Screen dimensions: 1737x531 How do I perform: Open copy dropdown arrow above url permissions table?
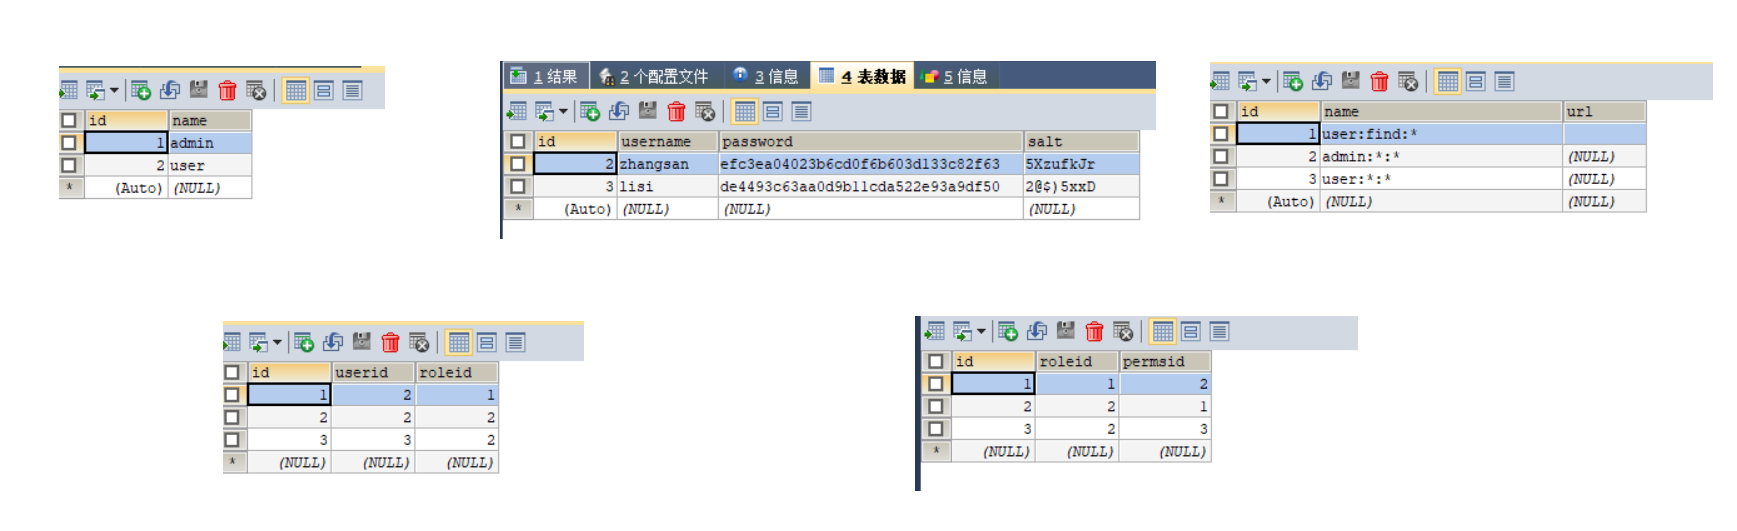point(1266,81)
